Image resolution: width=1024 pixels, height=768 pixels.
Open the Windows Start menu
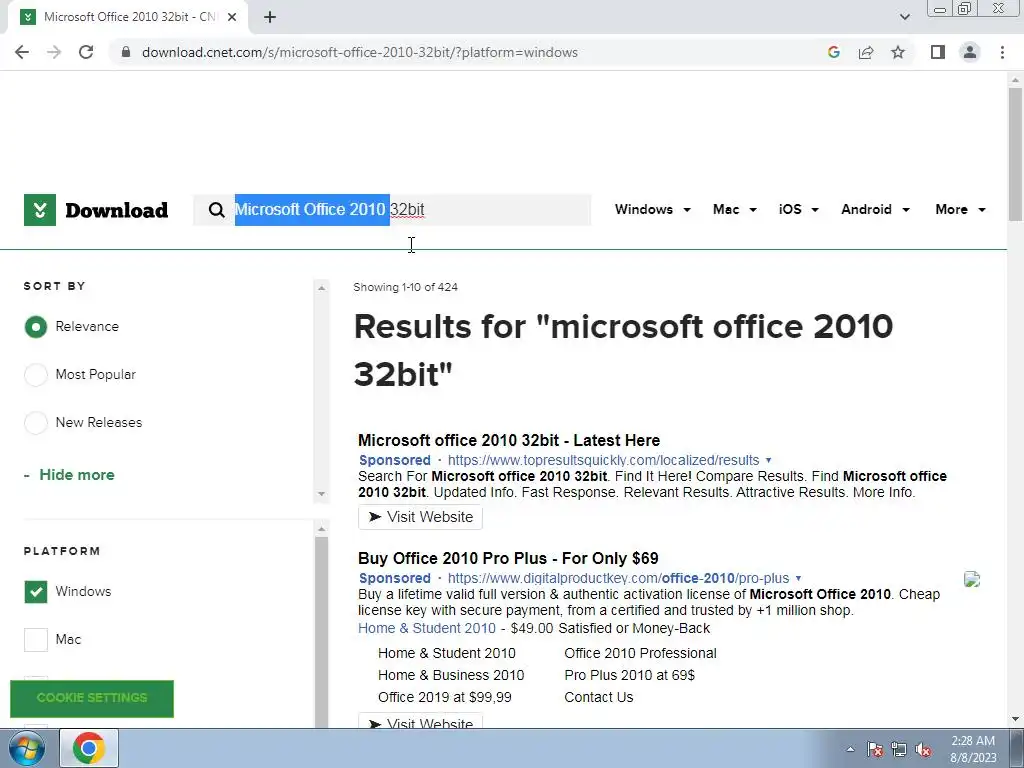pos(25,748)
